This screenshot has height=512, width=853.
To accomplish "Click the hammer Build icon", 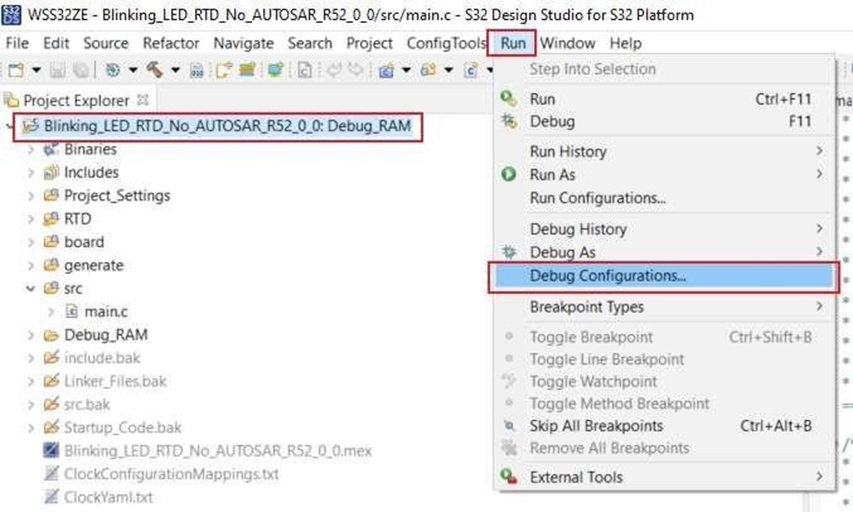I will (x=155, y=70).
